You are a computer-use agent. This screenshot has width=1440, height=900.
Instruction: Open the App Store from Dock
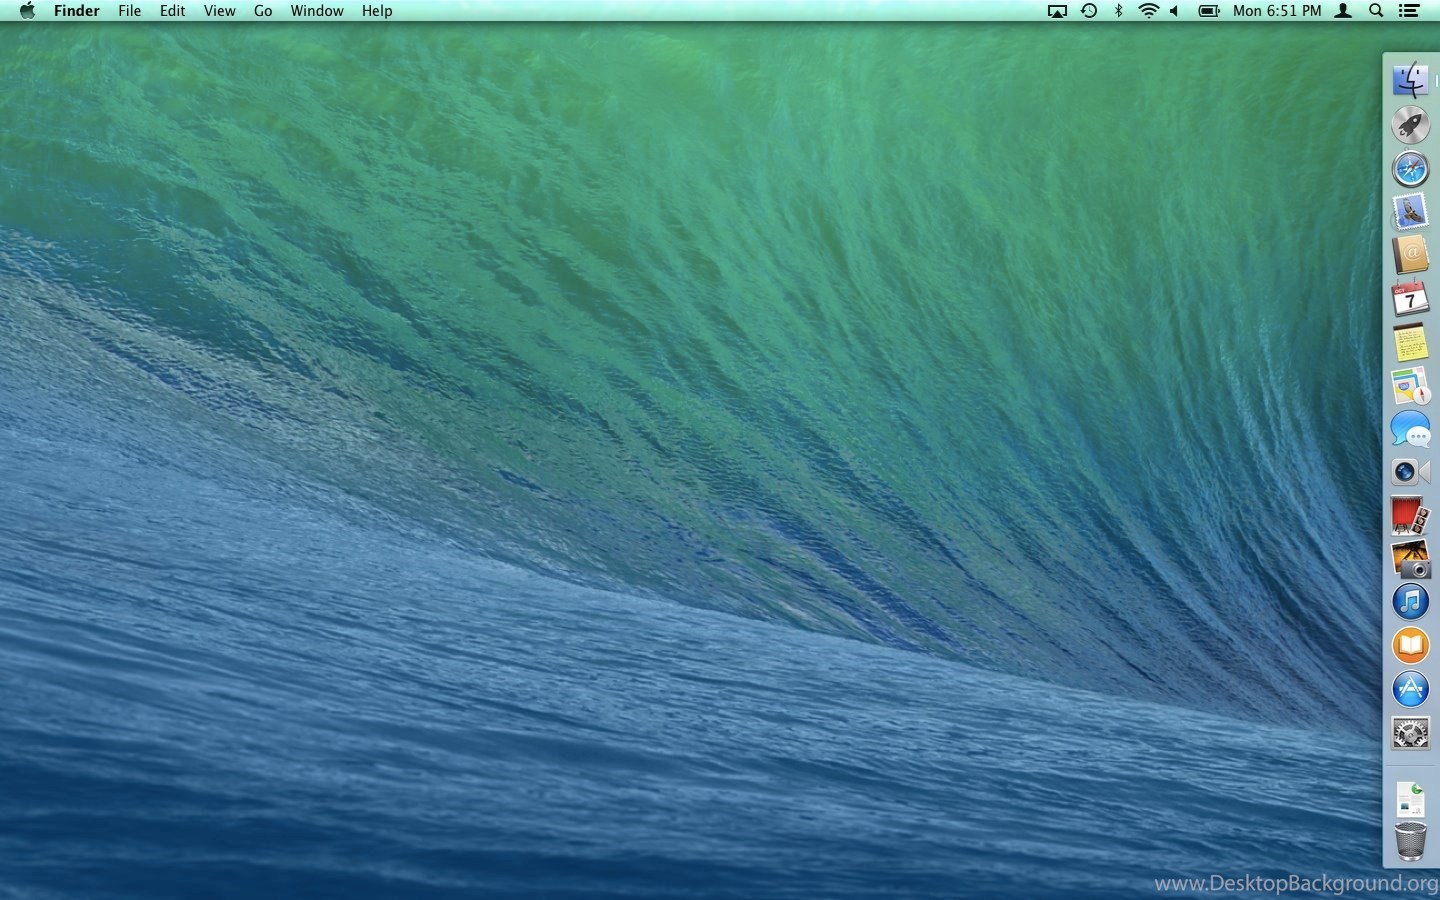[1411, 689]
